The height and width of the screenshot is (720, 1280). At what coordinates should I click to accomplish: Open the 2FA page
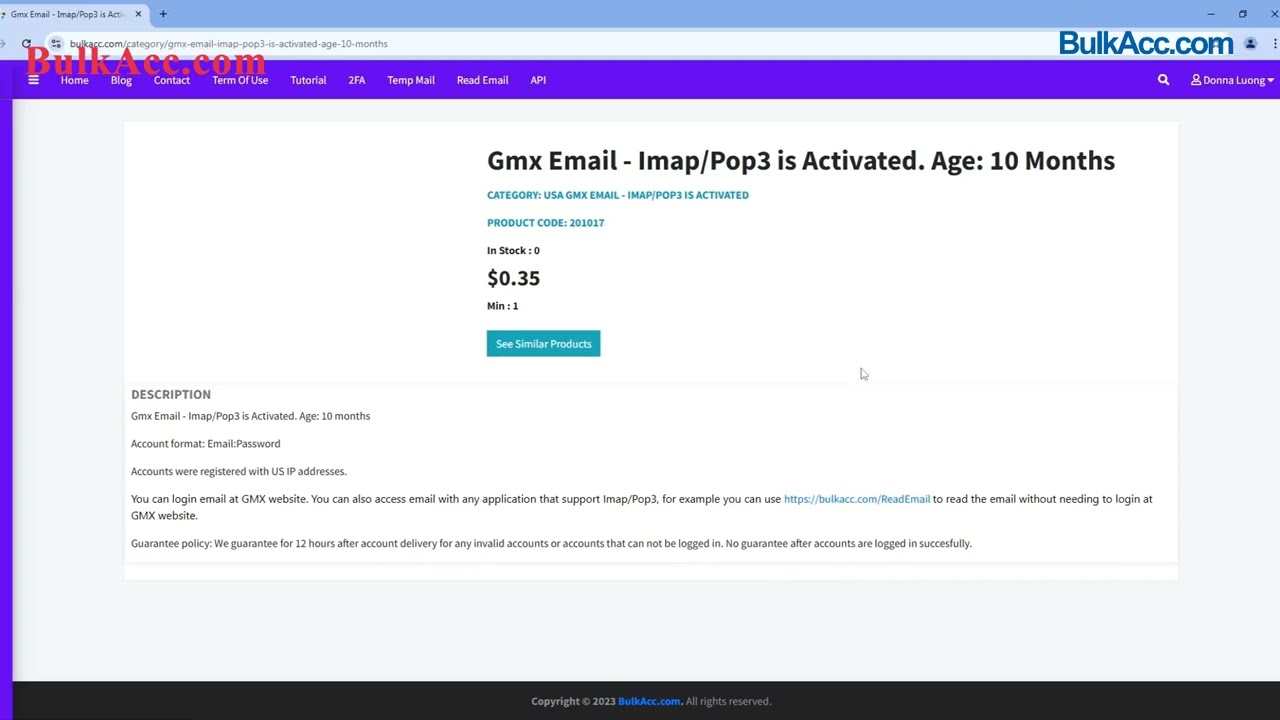pyautogui.click(x=357, y=80)
